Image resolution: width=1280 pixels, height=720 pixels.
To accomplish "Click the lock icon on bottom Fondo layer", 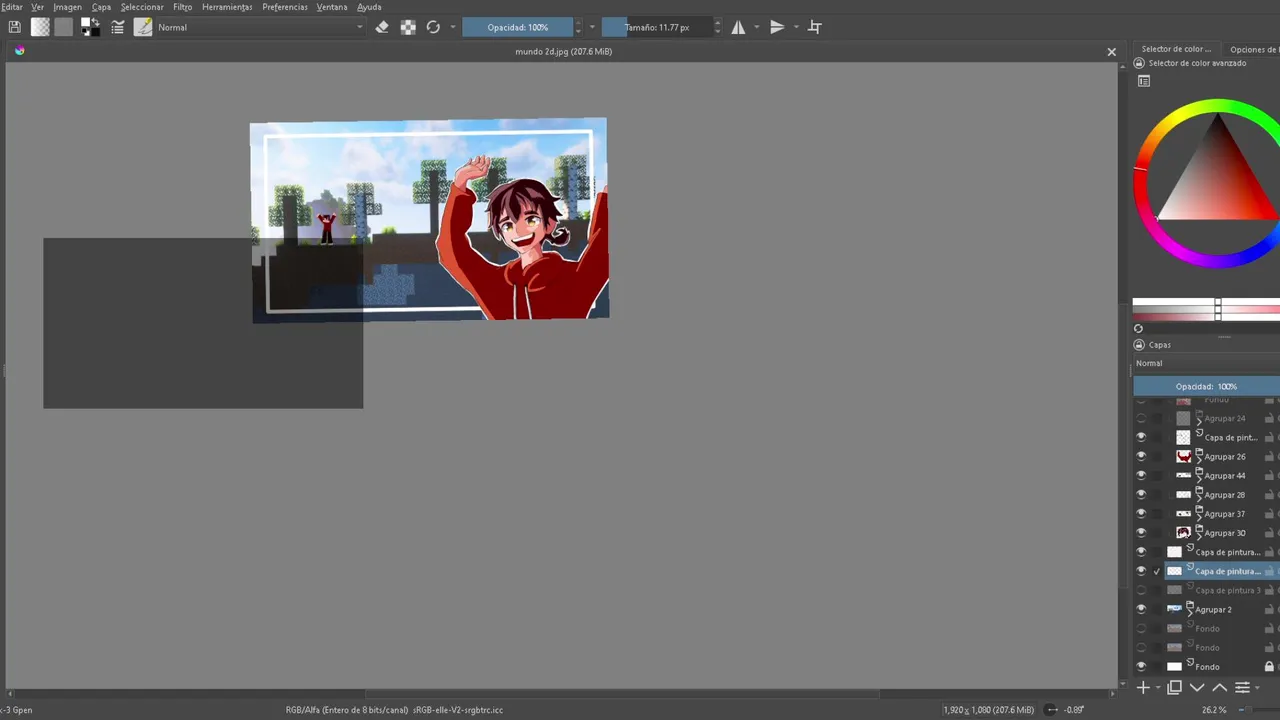I will tap(1269, 667).
